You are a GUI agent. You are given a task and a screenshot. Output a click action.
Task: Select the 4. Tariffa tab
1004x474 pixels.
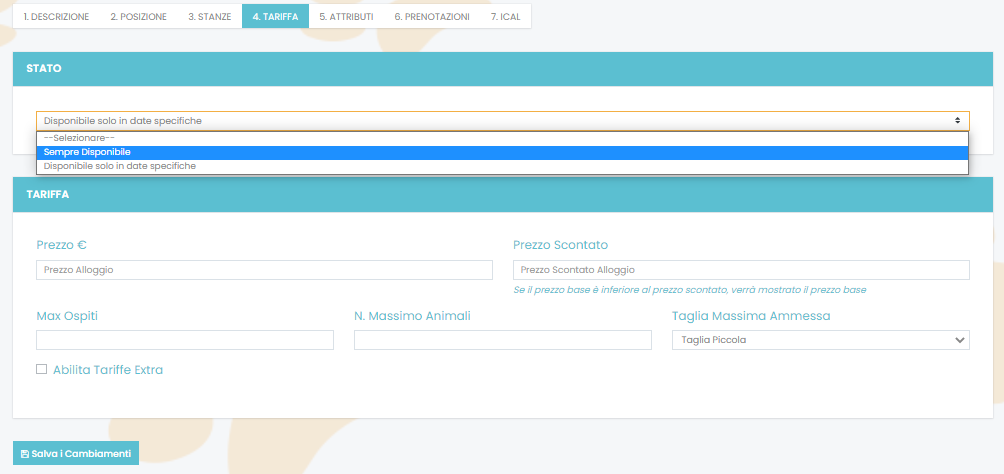[x=275, y=17]
